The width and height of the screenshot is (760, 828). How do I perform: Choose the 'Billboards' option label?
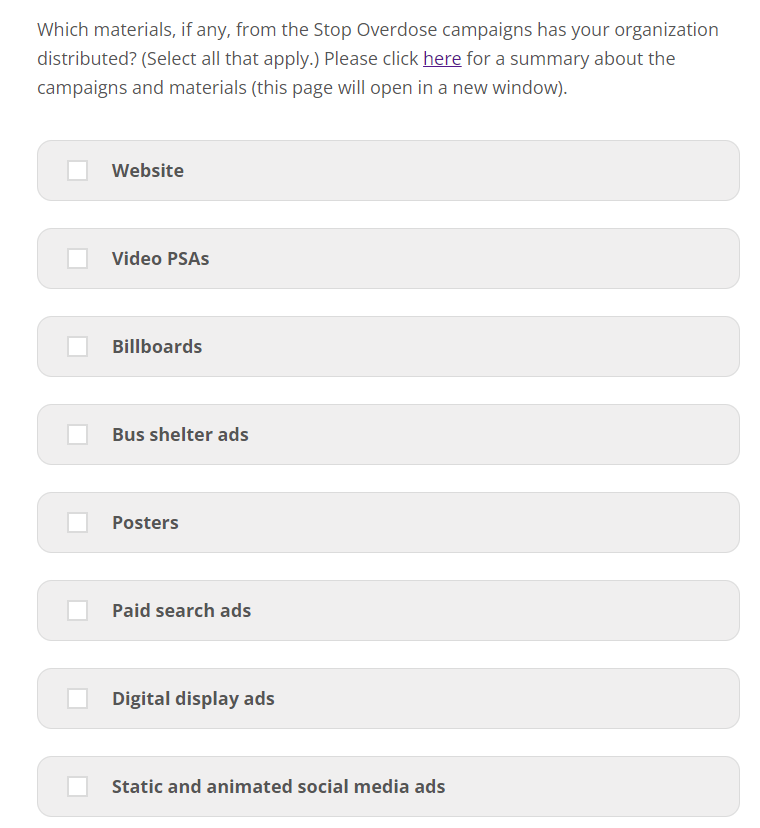pos(157,347)
